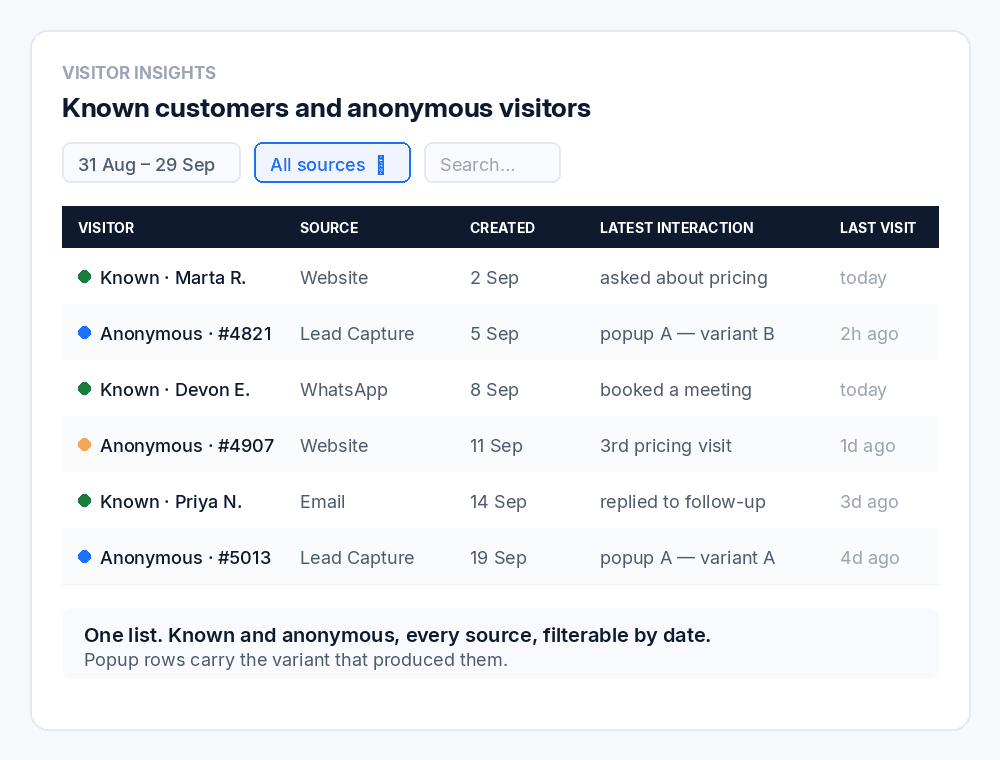Viewport: 1000px width, 760px height.
Task: Click the 1d ago last visit
Action: pos(867,446)
